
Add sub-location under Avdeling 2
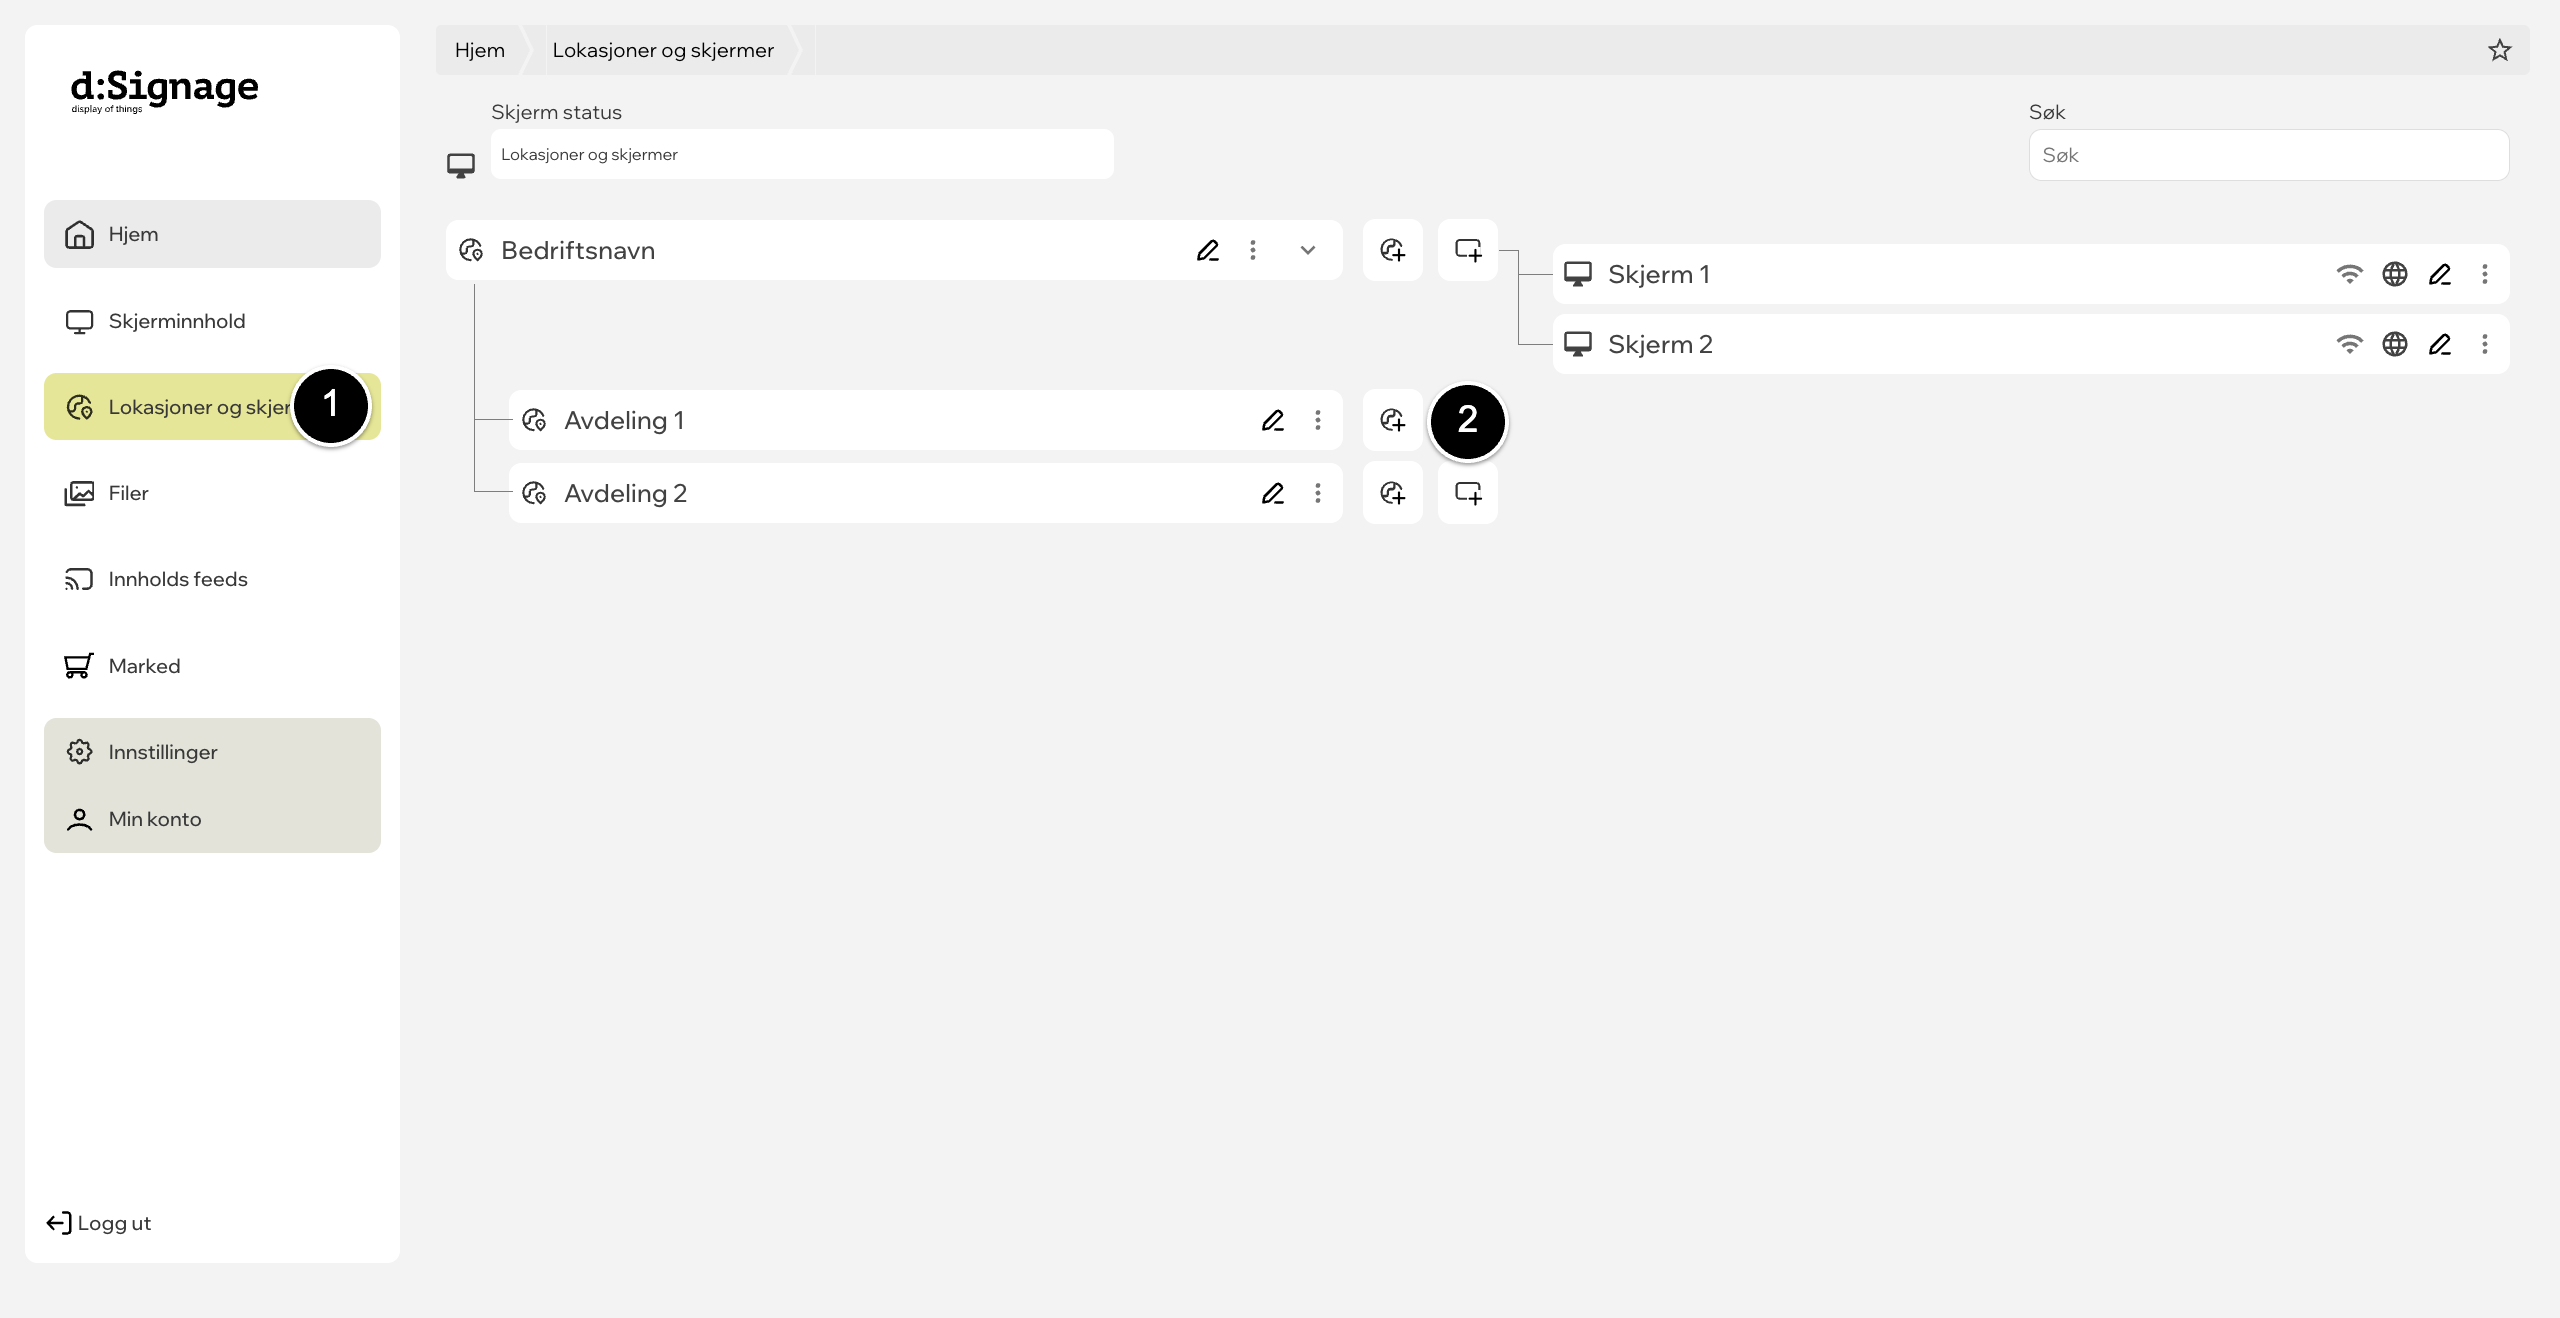point(1393,493)
